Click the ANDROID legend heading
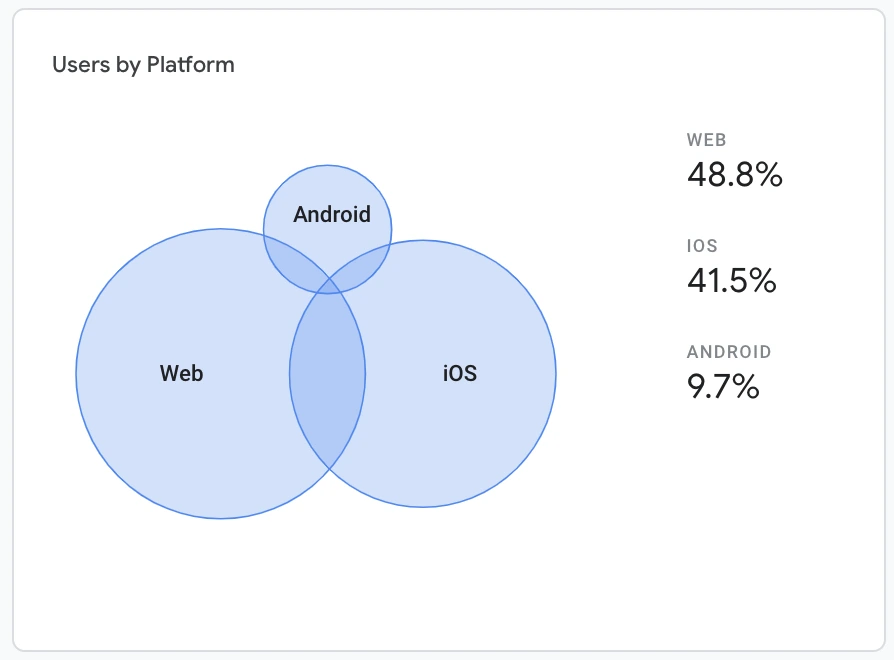Viewport: 894px width, 660px height. [729, 352]
